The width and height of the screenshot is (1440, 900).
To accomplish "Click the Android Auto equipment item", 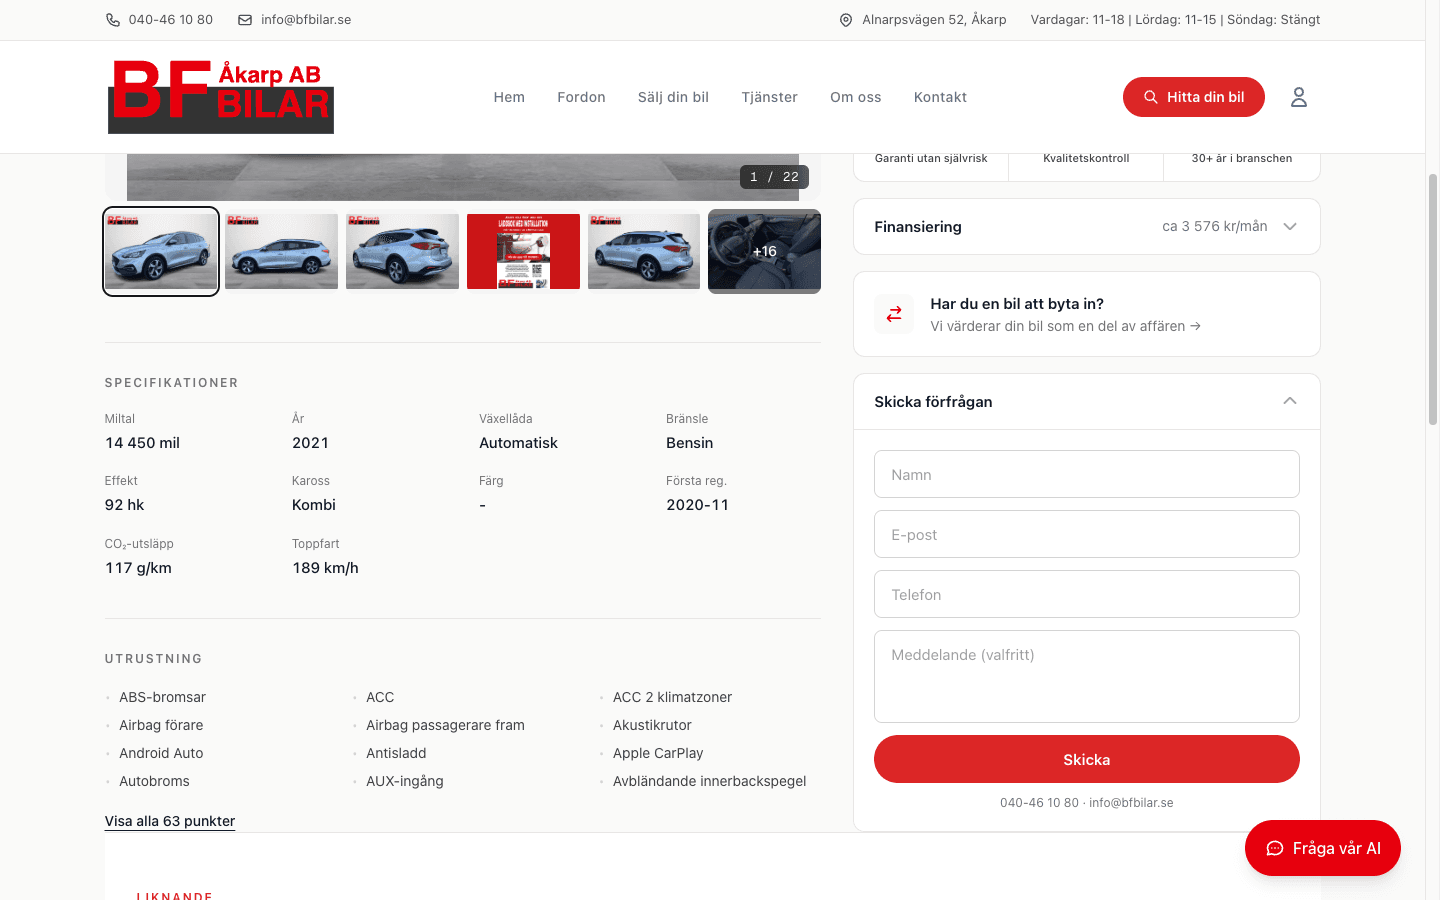I will (x=161, y=753).
